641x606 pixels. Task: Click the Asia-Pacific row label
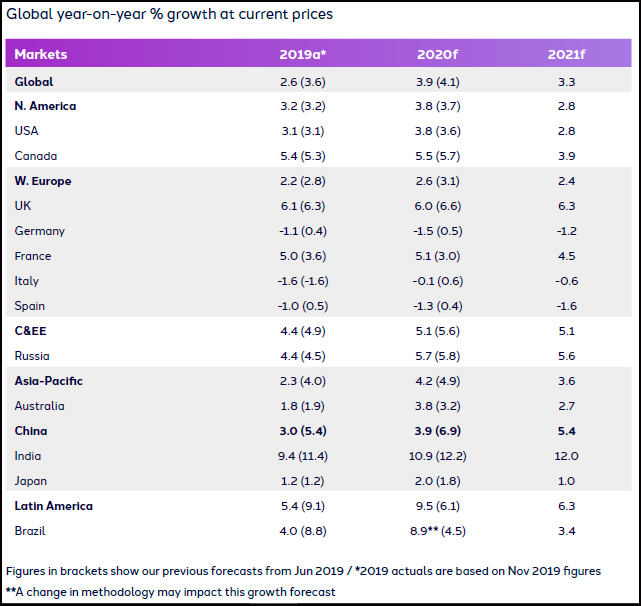click(49, 381)
